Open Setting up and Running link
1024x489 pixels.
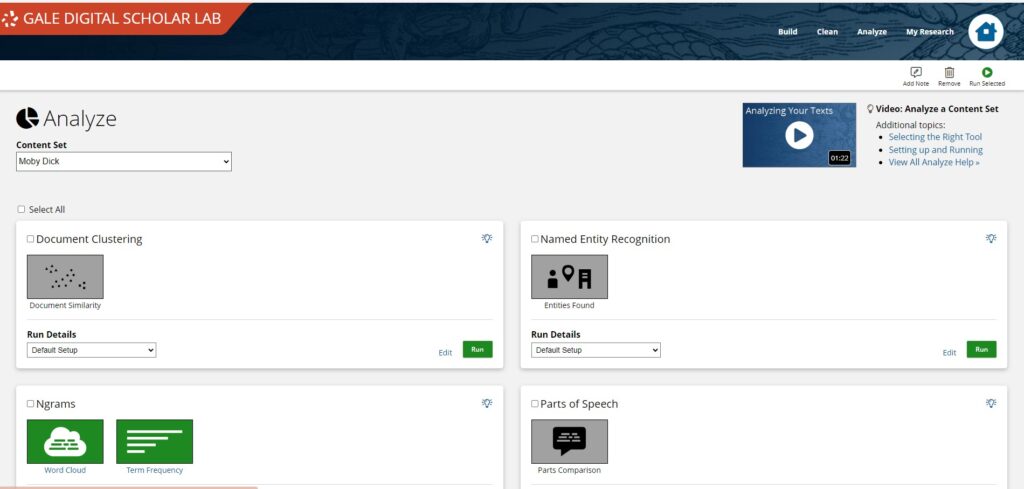pyautogui.click(x=935, y=150)
